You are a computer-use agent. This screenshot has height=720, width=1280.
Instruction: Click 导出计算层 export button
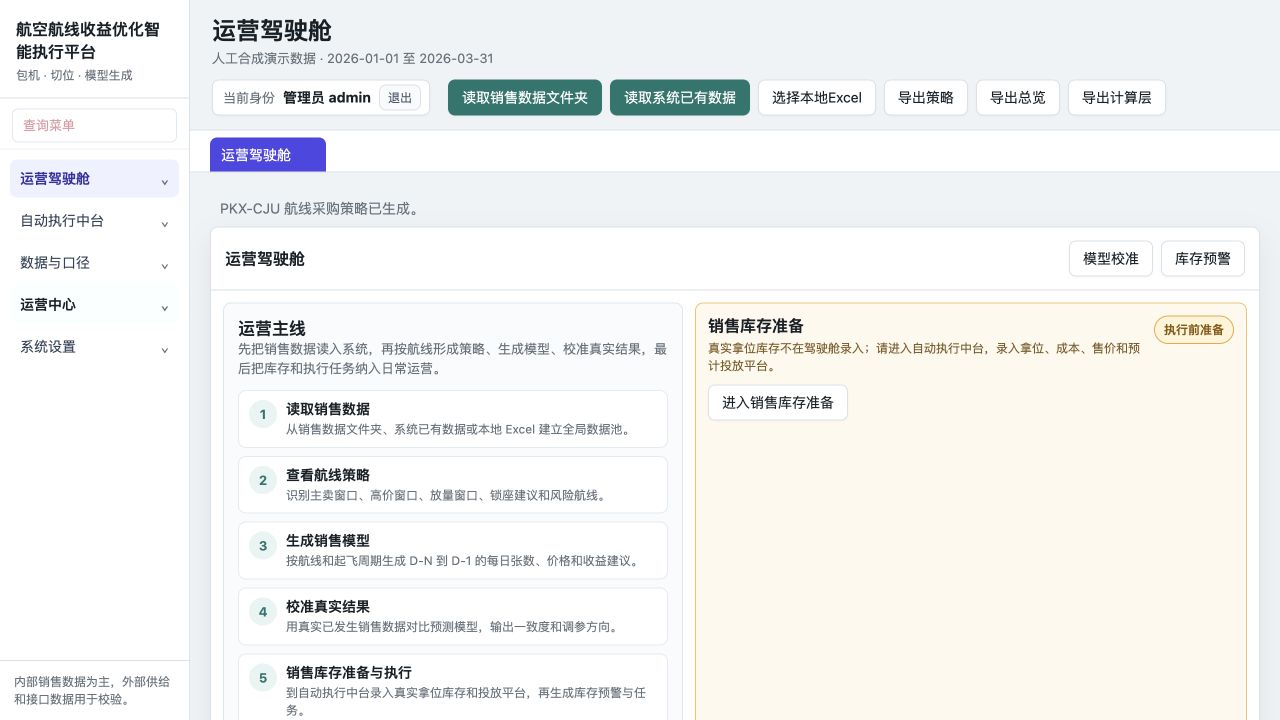[1117, 98]
